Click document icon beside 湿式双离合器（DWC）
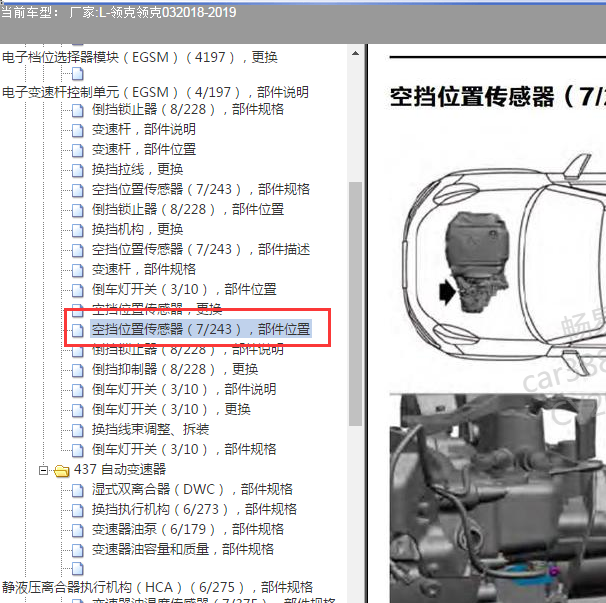This screenshot has width=606, height=603. click(x=78, y=491)
